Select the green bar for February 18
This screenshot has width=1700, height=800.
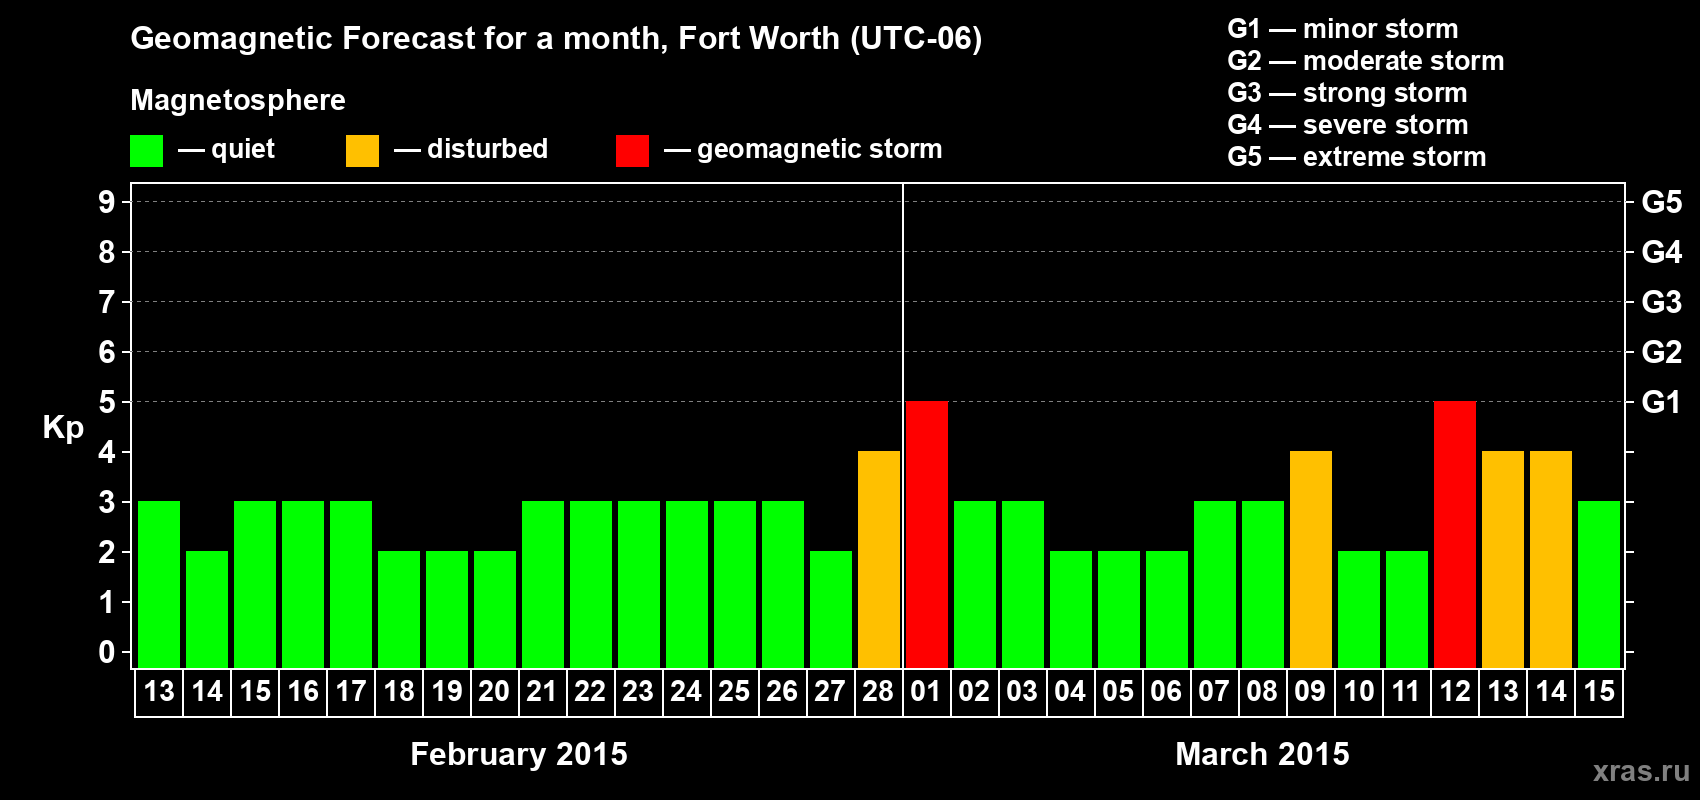click(399, 610)
